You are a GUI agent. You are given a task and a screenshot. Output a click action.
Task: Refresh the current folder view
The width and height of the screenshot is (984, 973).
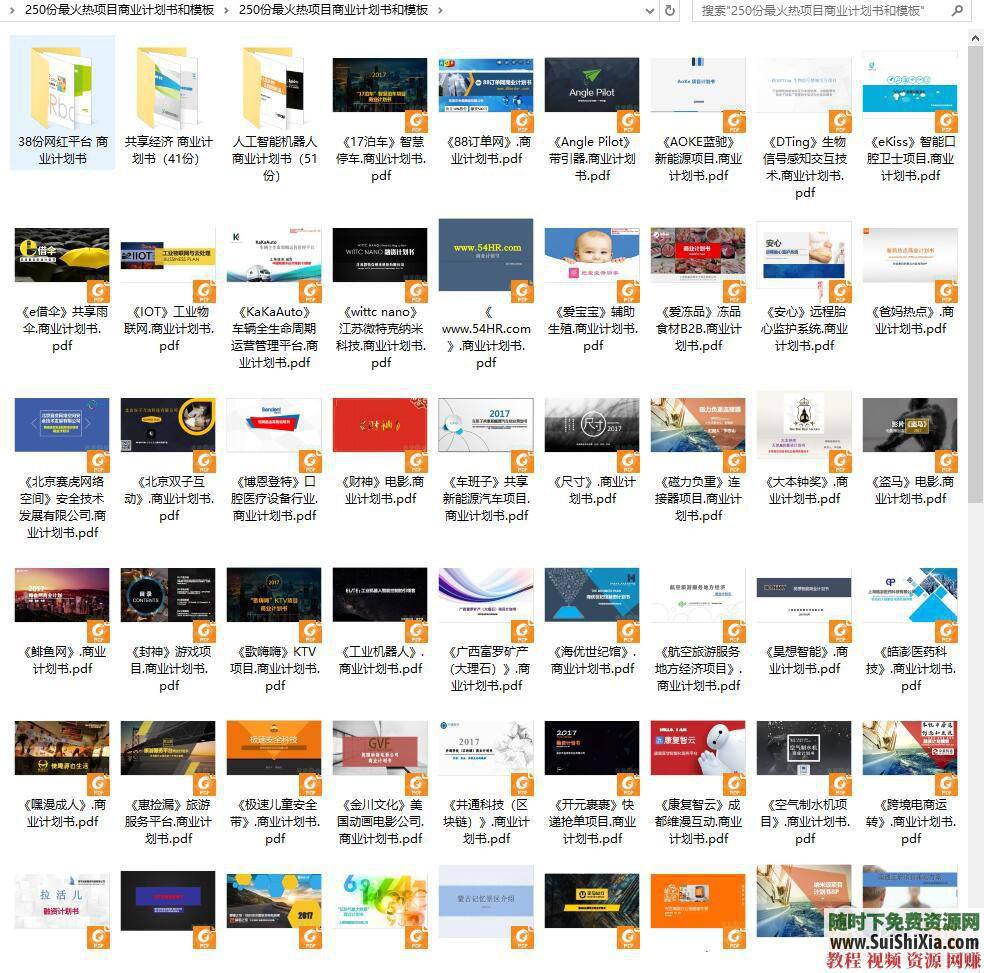670,11
